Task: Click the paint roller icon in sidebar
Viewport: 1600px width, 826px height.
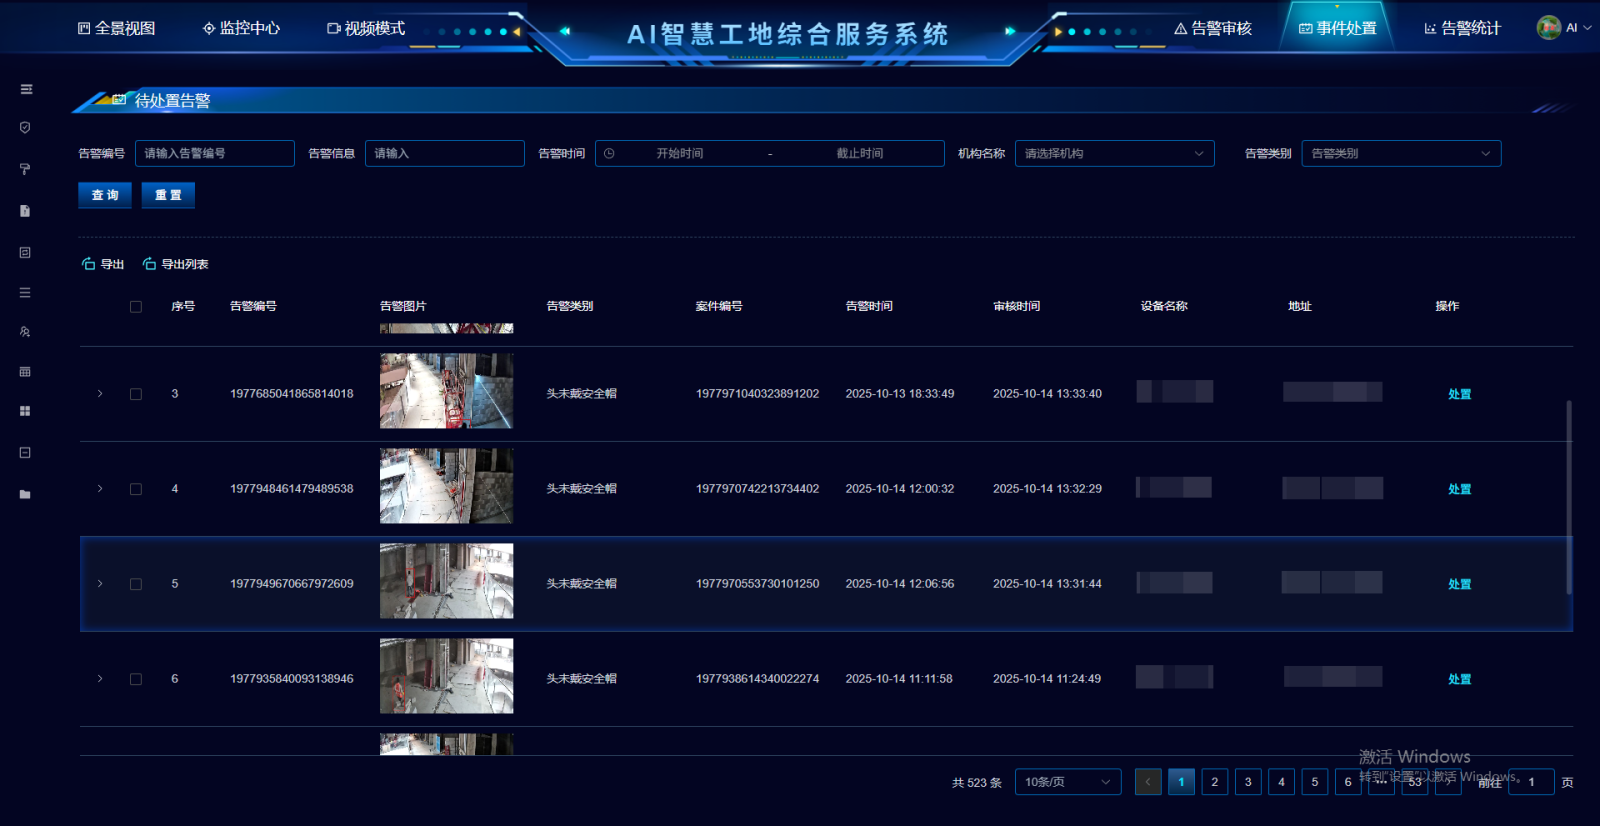Action: 25,169
